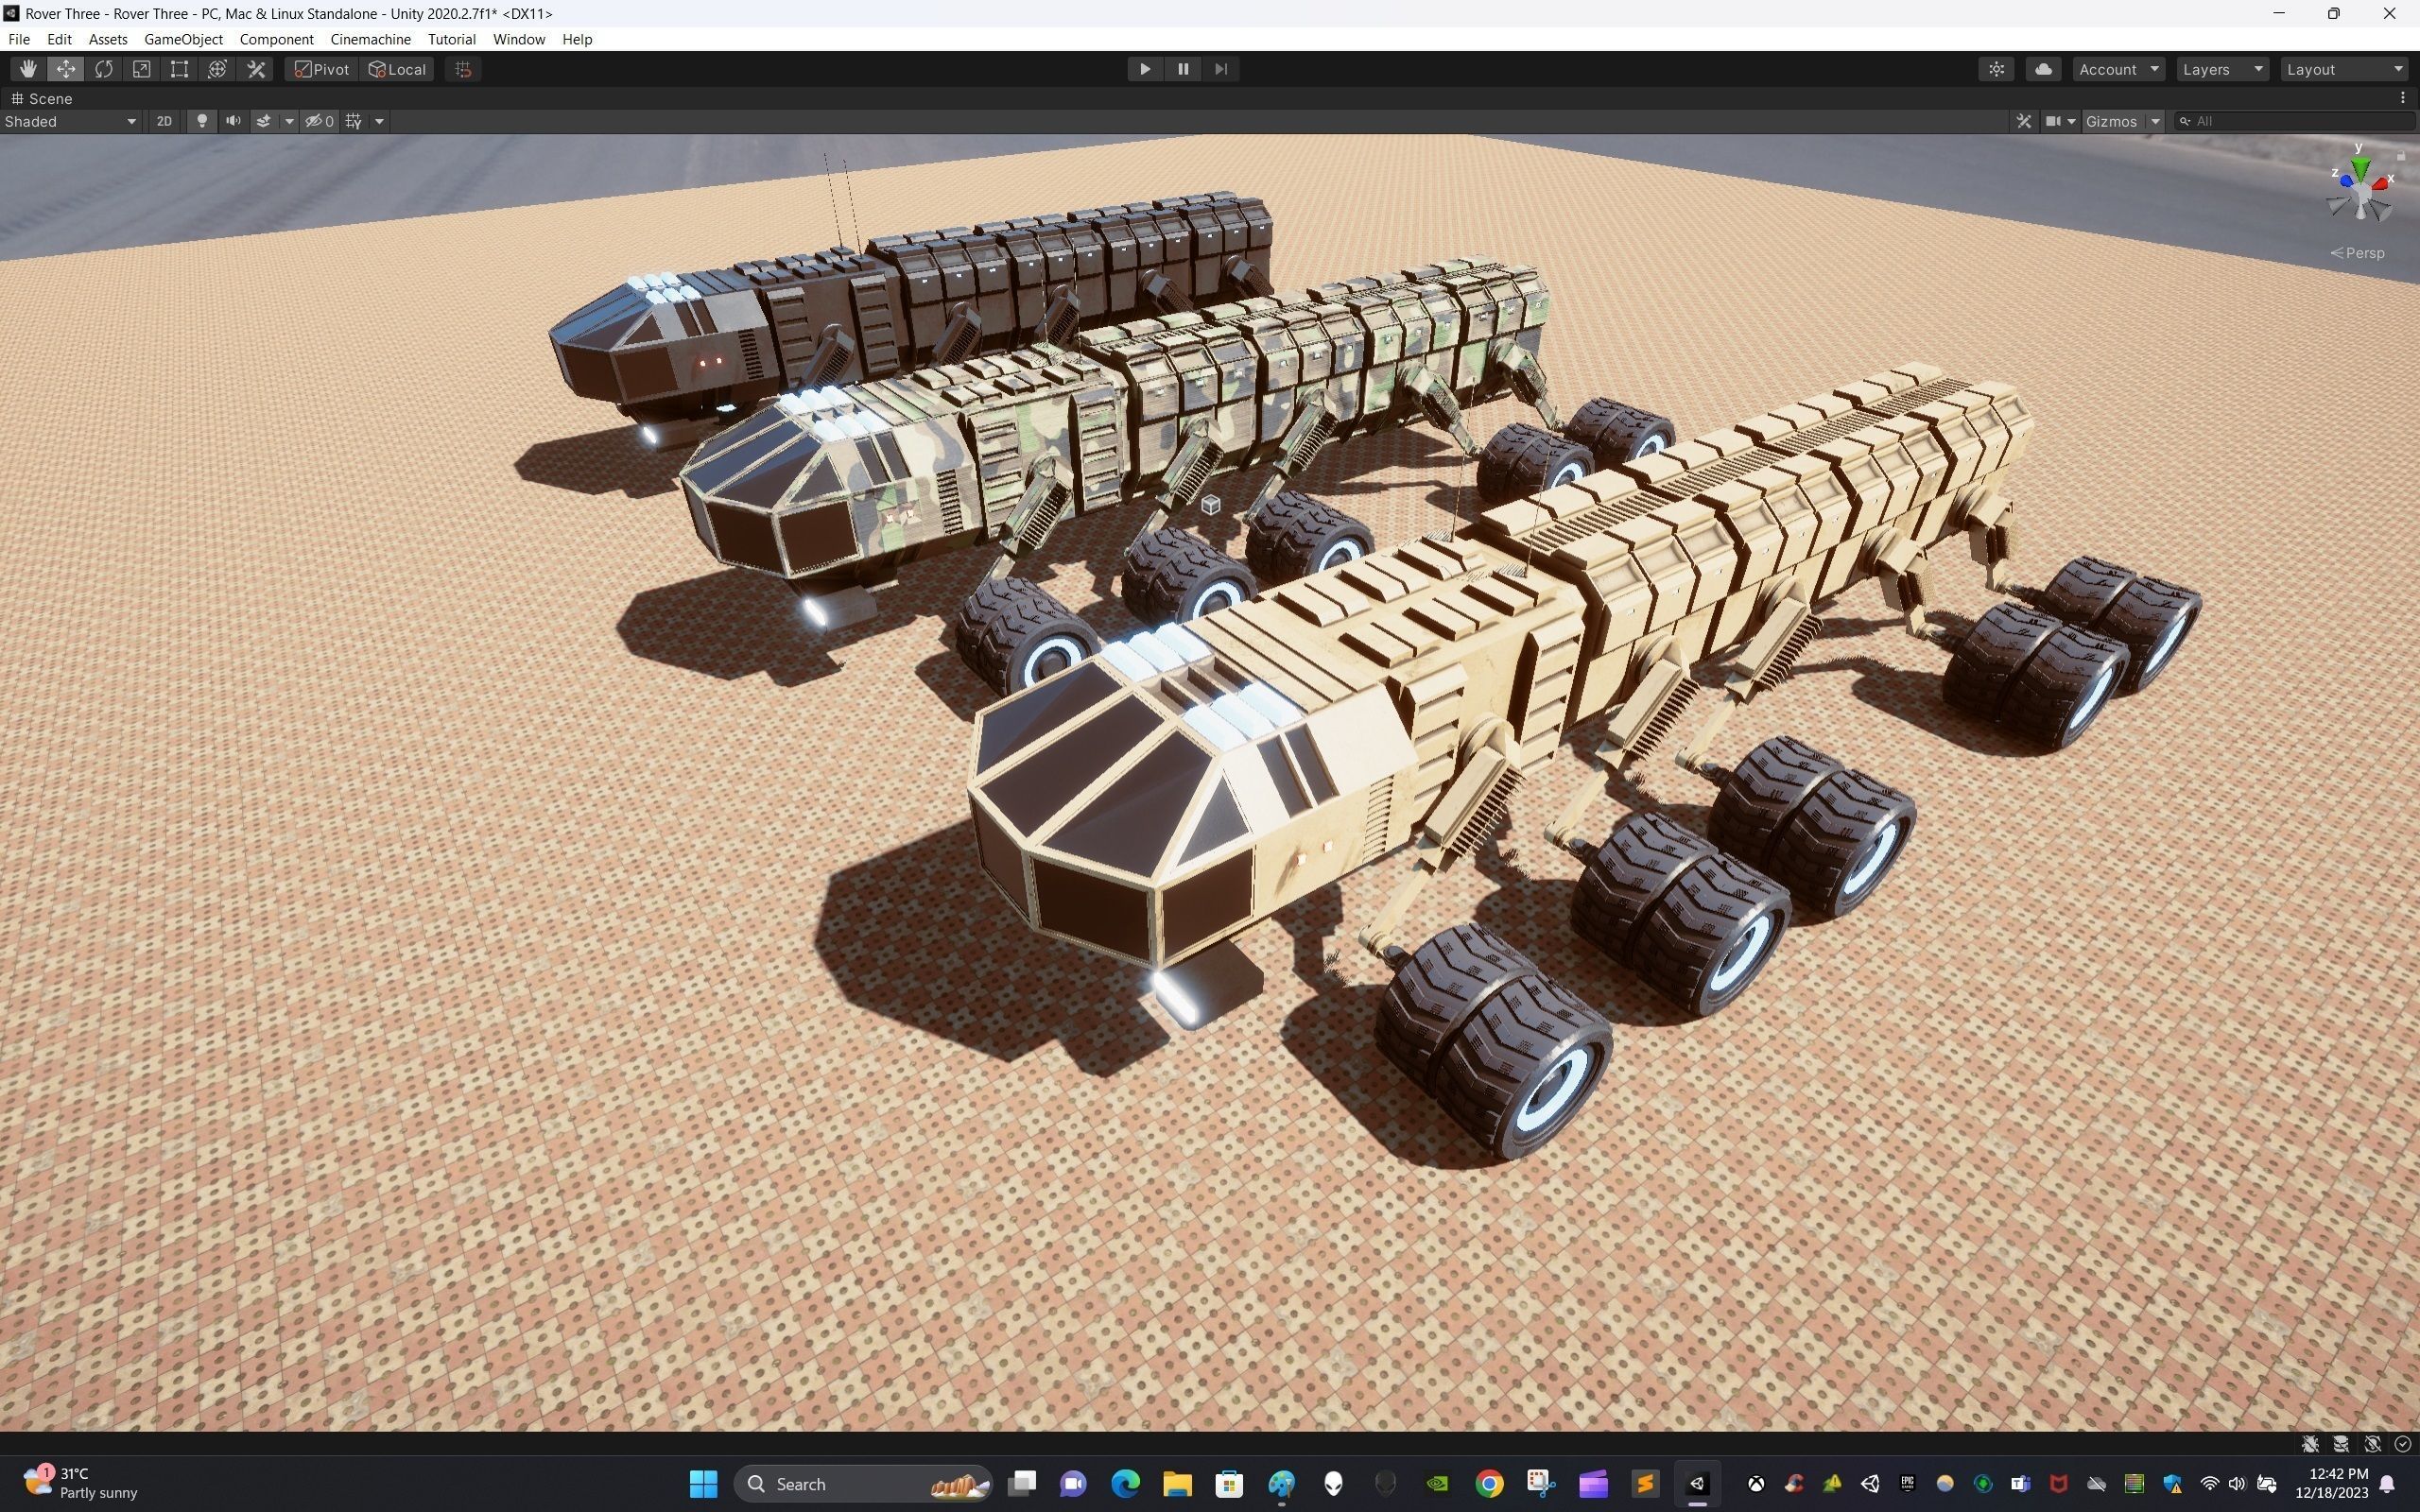Open the Tutorial menu
This screenshot has height=1512, width=2420.
point(451,39)
